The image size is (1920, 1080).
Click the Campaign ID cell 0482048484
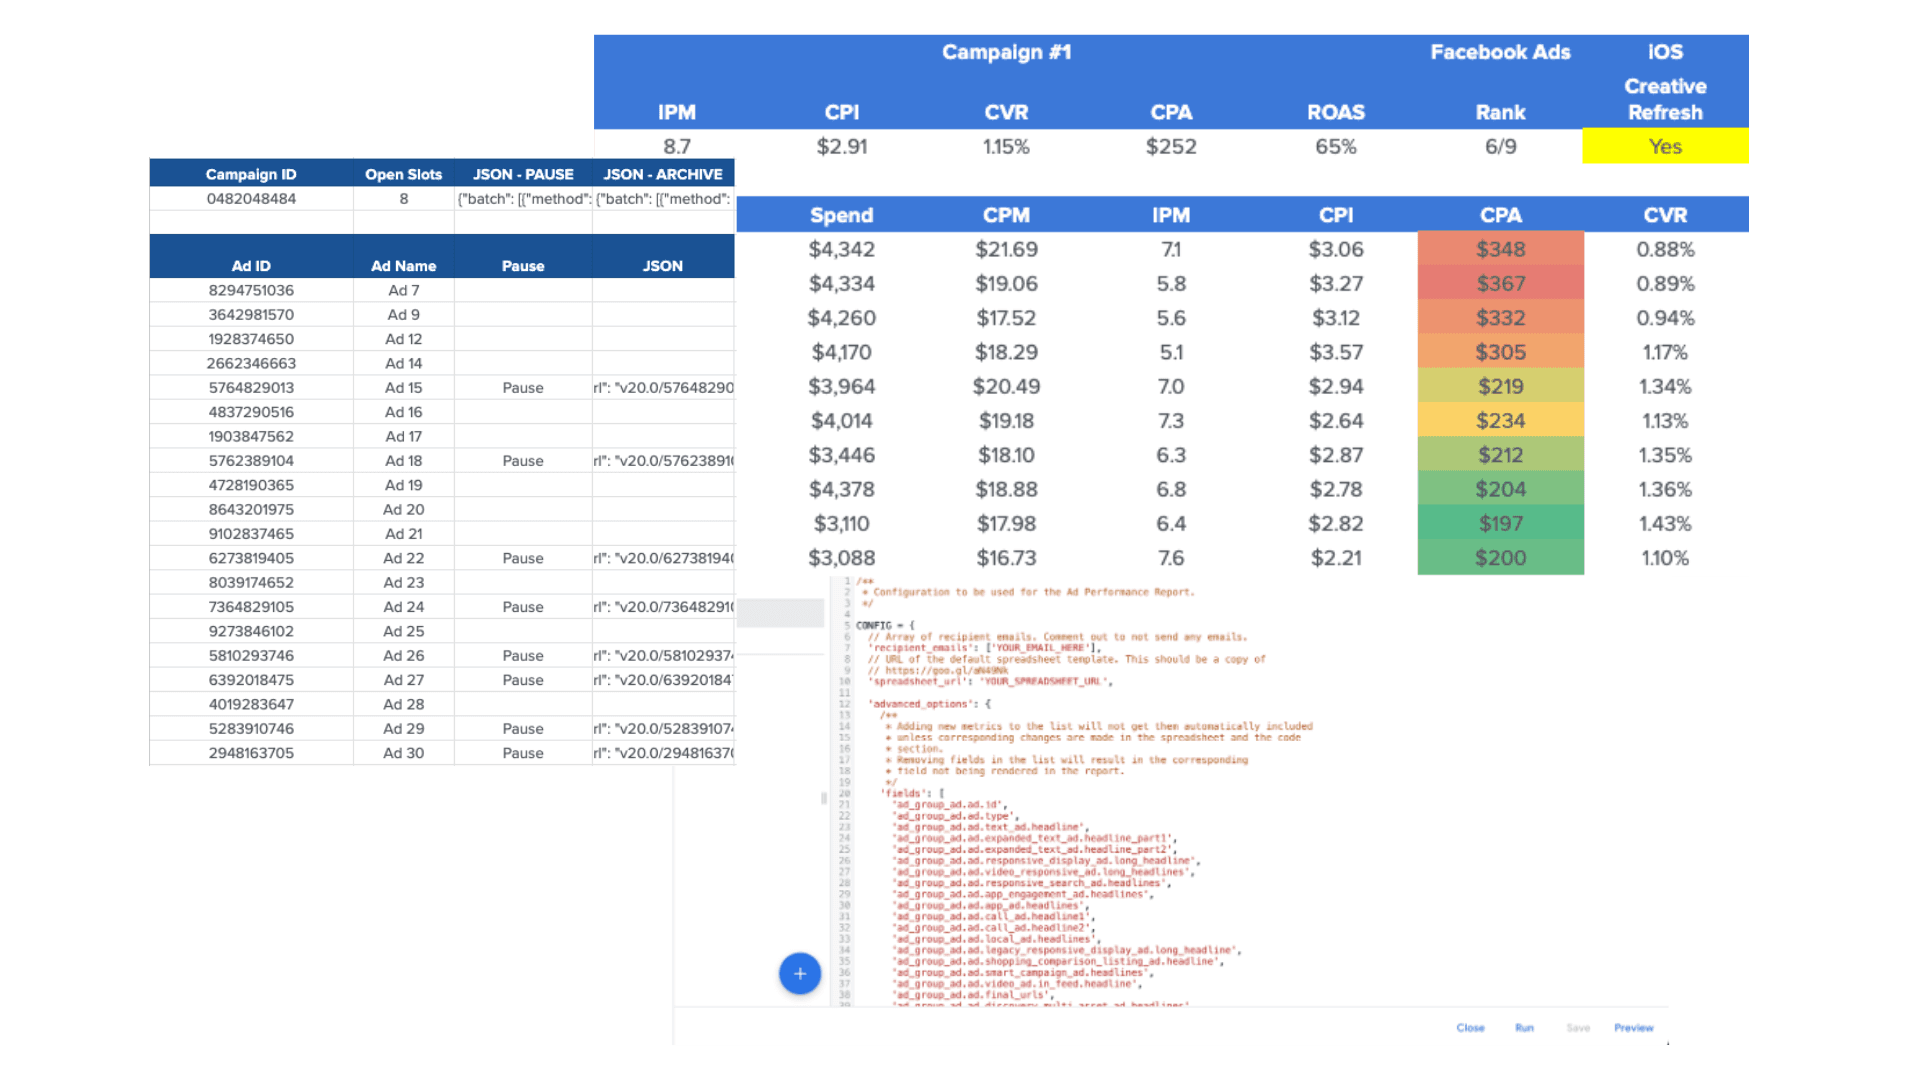click(x=251, y=199)
